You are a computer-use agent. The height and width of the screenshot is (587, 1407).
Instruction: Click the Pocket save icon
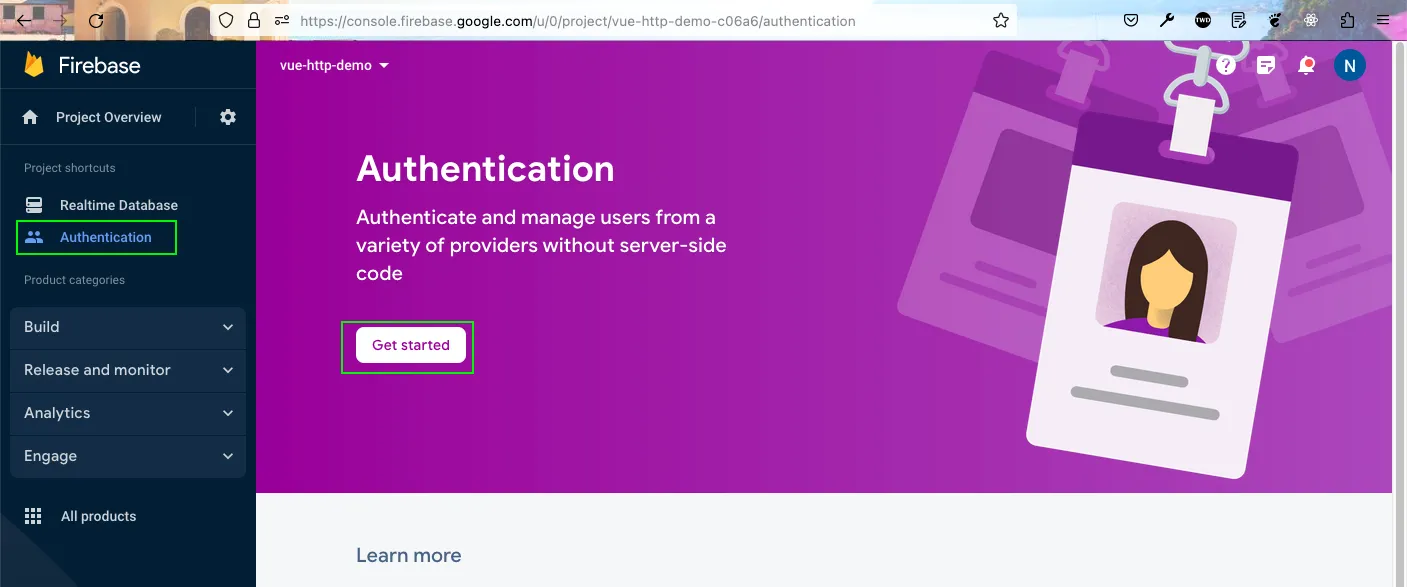1130,20
